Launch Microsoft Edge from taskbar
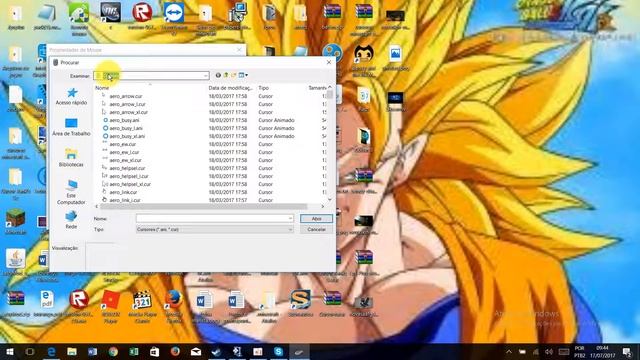The image size is (640, 360). click(51, 351)
